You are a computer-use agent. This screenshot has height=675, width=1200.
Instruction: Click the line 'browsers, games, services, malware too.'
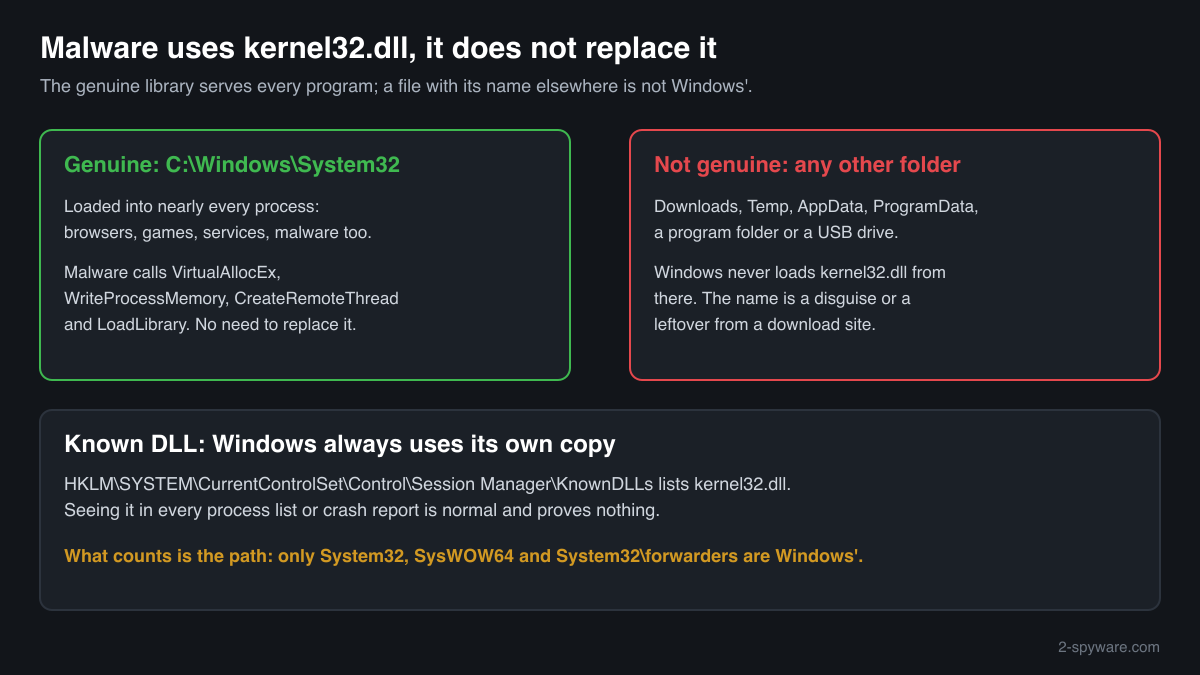[x=218, y=233]
